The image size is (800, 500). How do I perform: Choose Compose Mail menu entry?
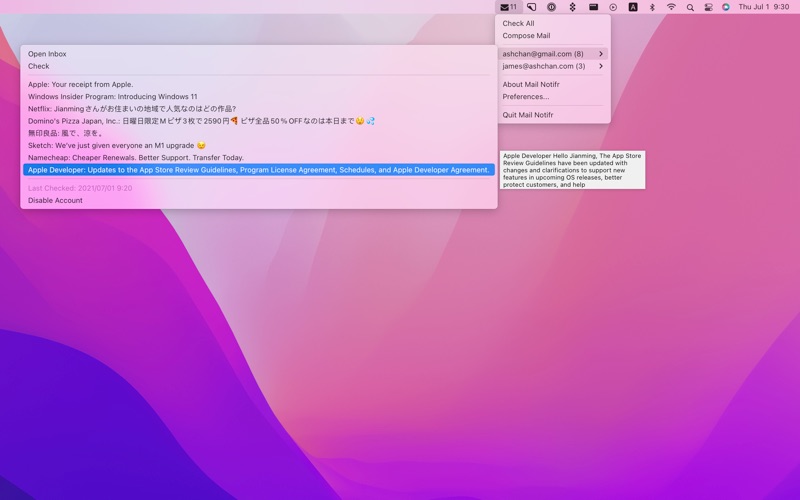point(526,36)
